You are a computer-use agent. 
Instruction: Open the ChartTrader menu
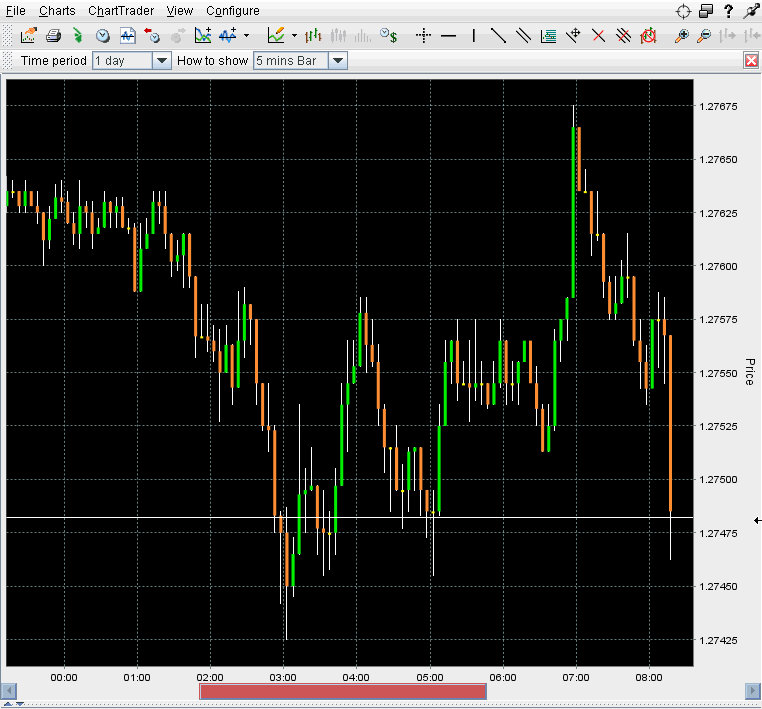point(121,11)
